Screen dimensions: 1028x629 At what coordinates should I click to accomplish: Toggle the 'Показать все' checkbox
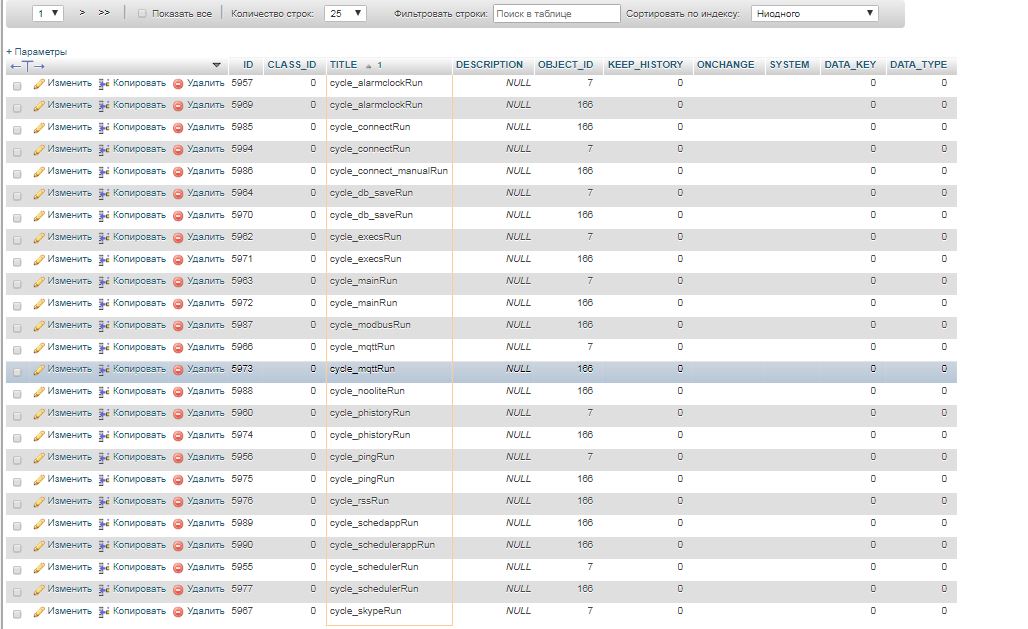(141, 14)
